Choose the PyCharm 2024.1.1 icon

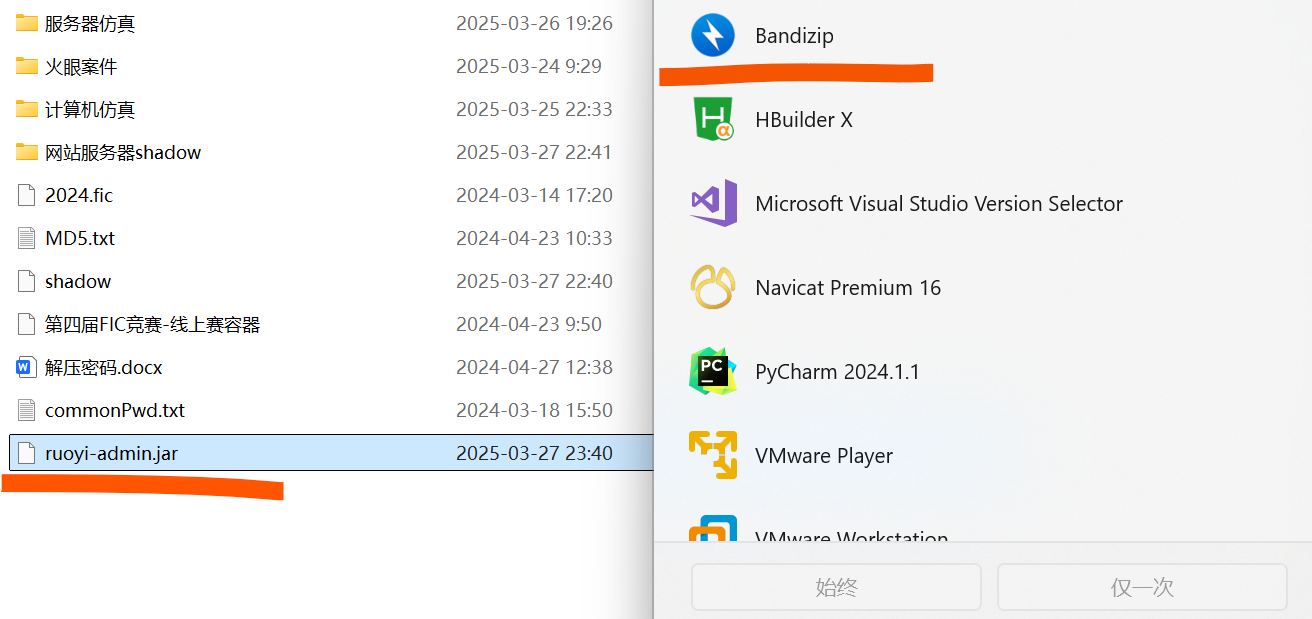pos(713,371)
